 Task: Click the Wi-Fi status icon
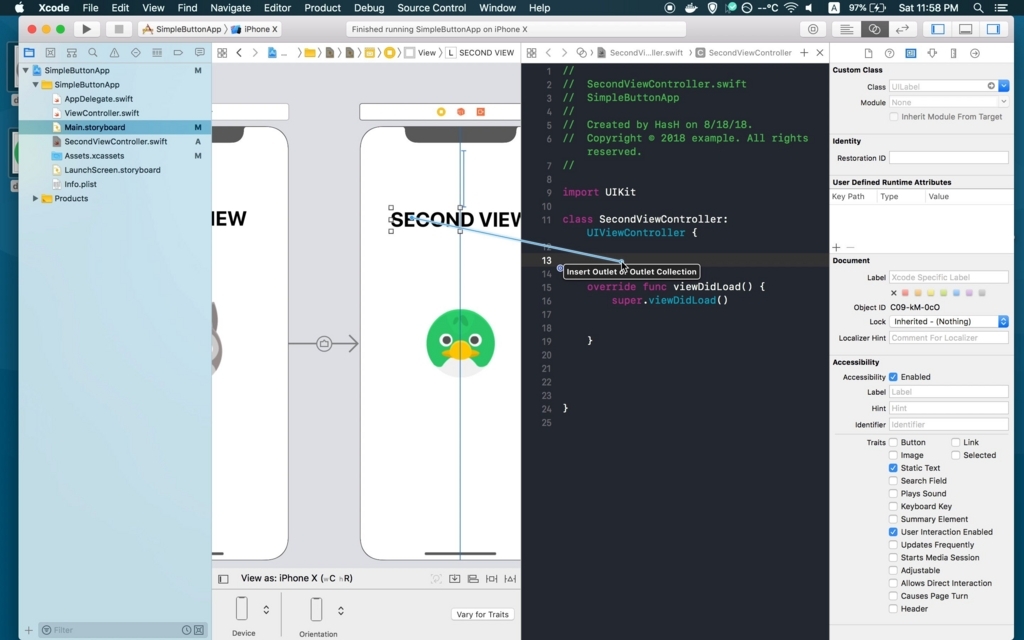click(x=791, y=8)
